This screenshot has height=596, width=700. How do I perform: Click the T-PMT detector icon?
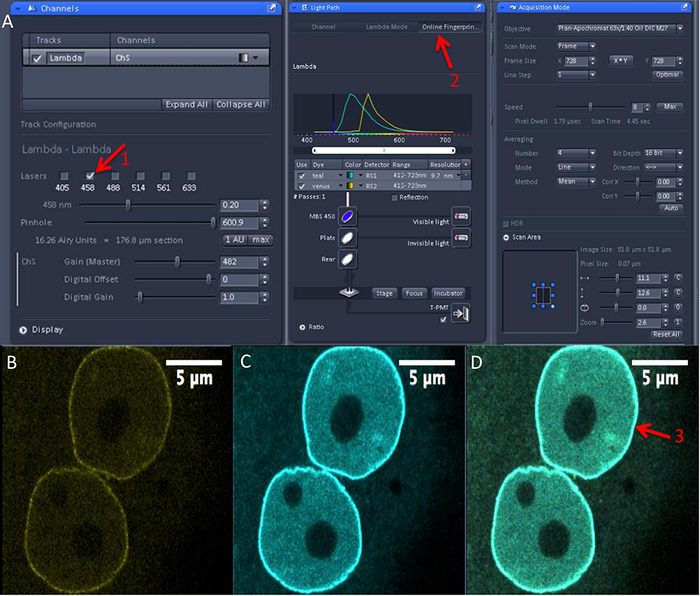click(460, 314)
